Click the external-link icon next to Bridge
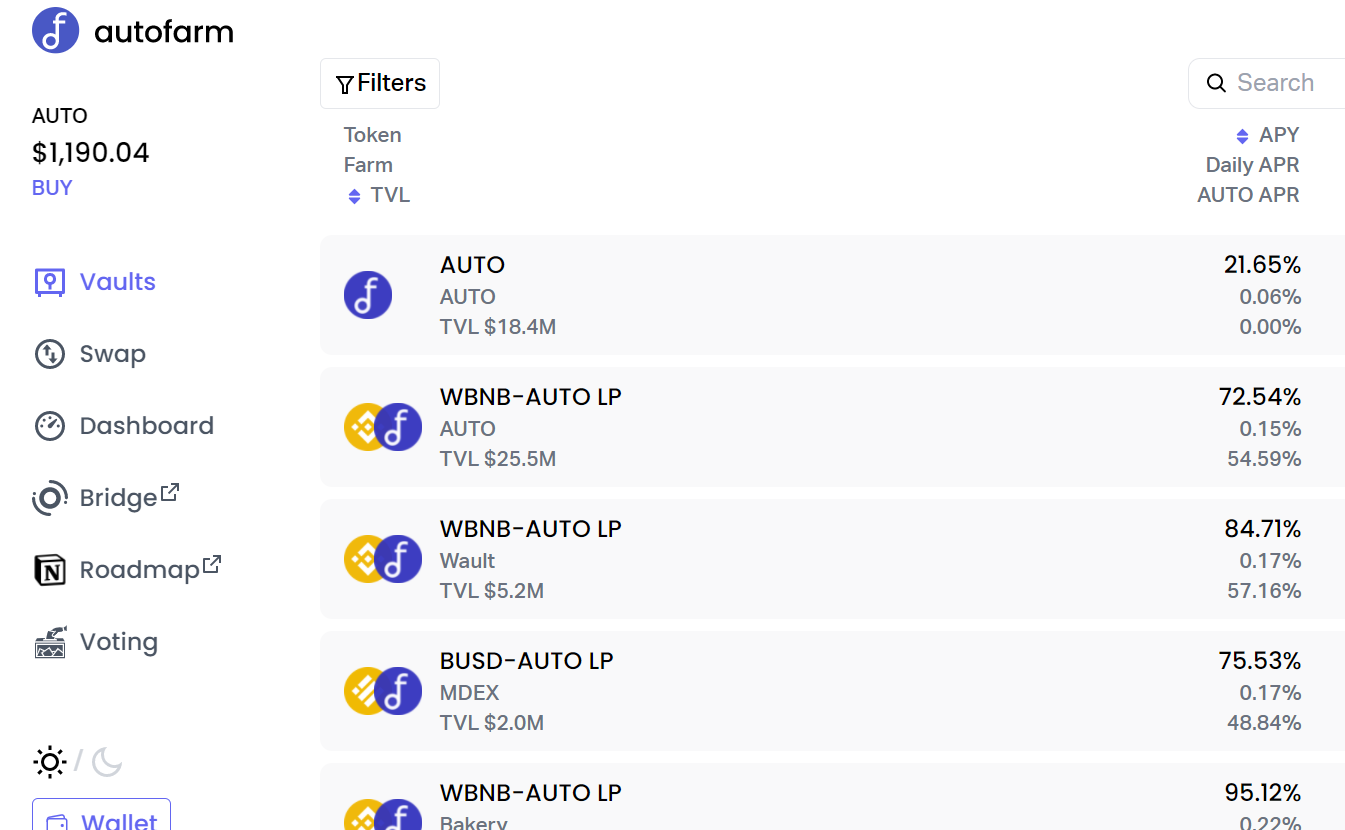 [x=170, y=492]
